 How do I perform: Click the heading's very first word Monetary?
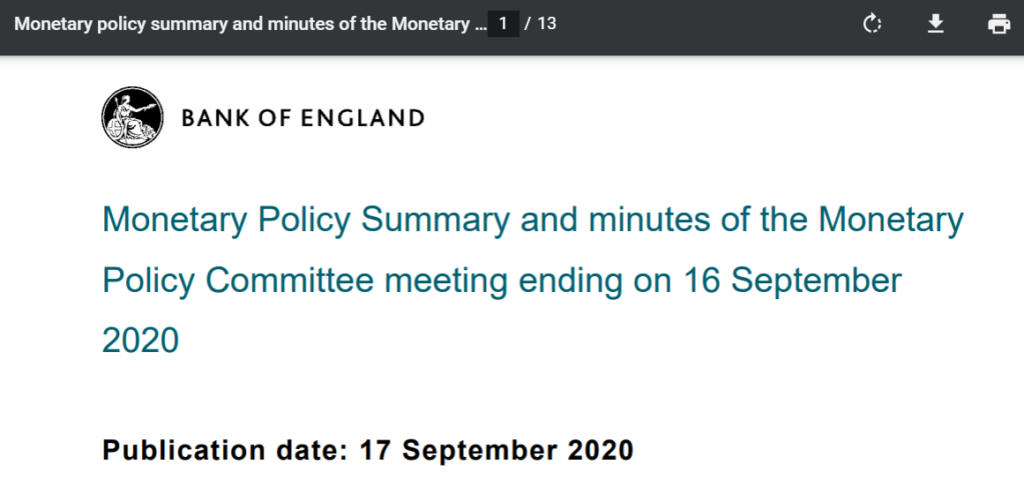pyautogui.click(x=175, y=221)
